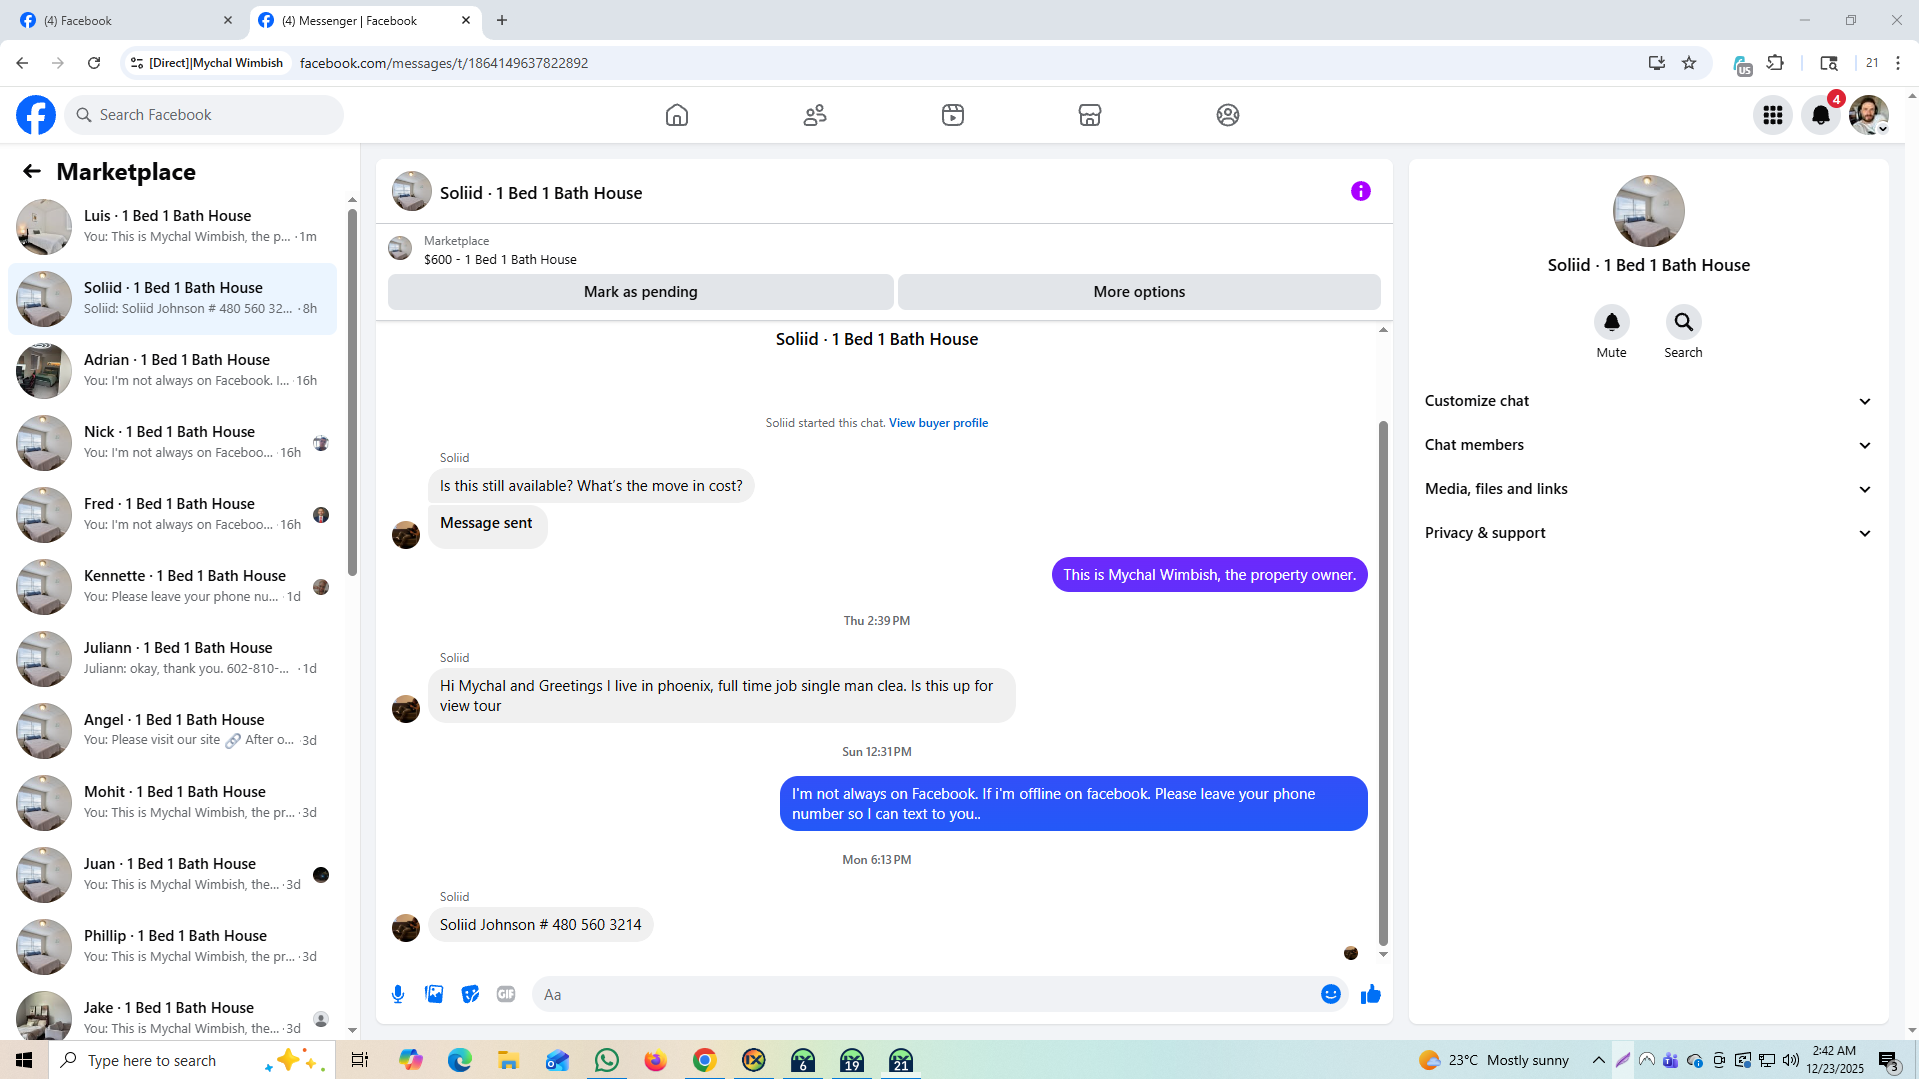The height and width of the screenshot is (1079, 1919).
Task: Open WhatsApp from the taskbar
Action: (607, 1060)
